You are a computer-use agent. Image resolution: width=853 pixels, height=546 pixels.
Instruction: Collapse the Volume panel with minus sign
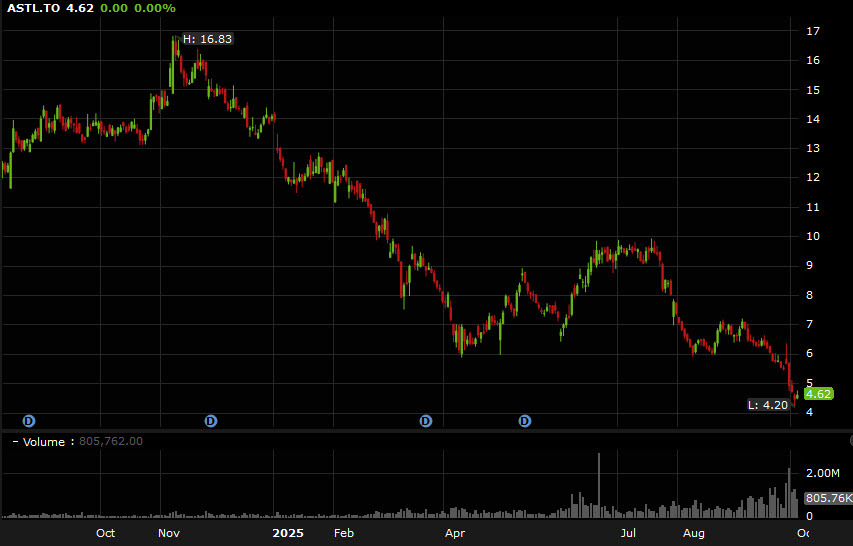[x=14, y=442]
